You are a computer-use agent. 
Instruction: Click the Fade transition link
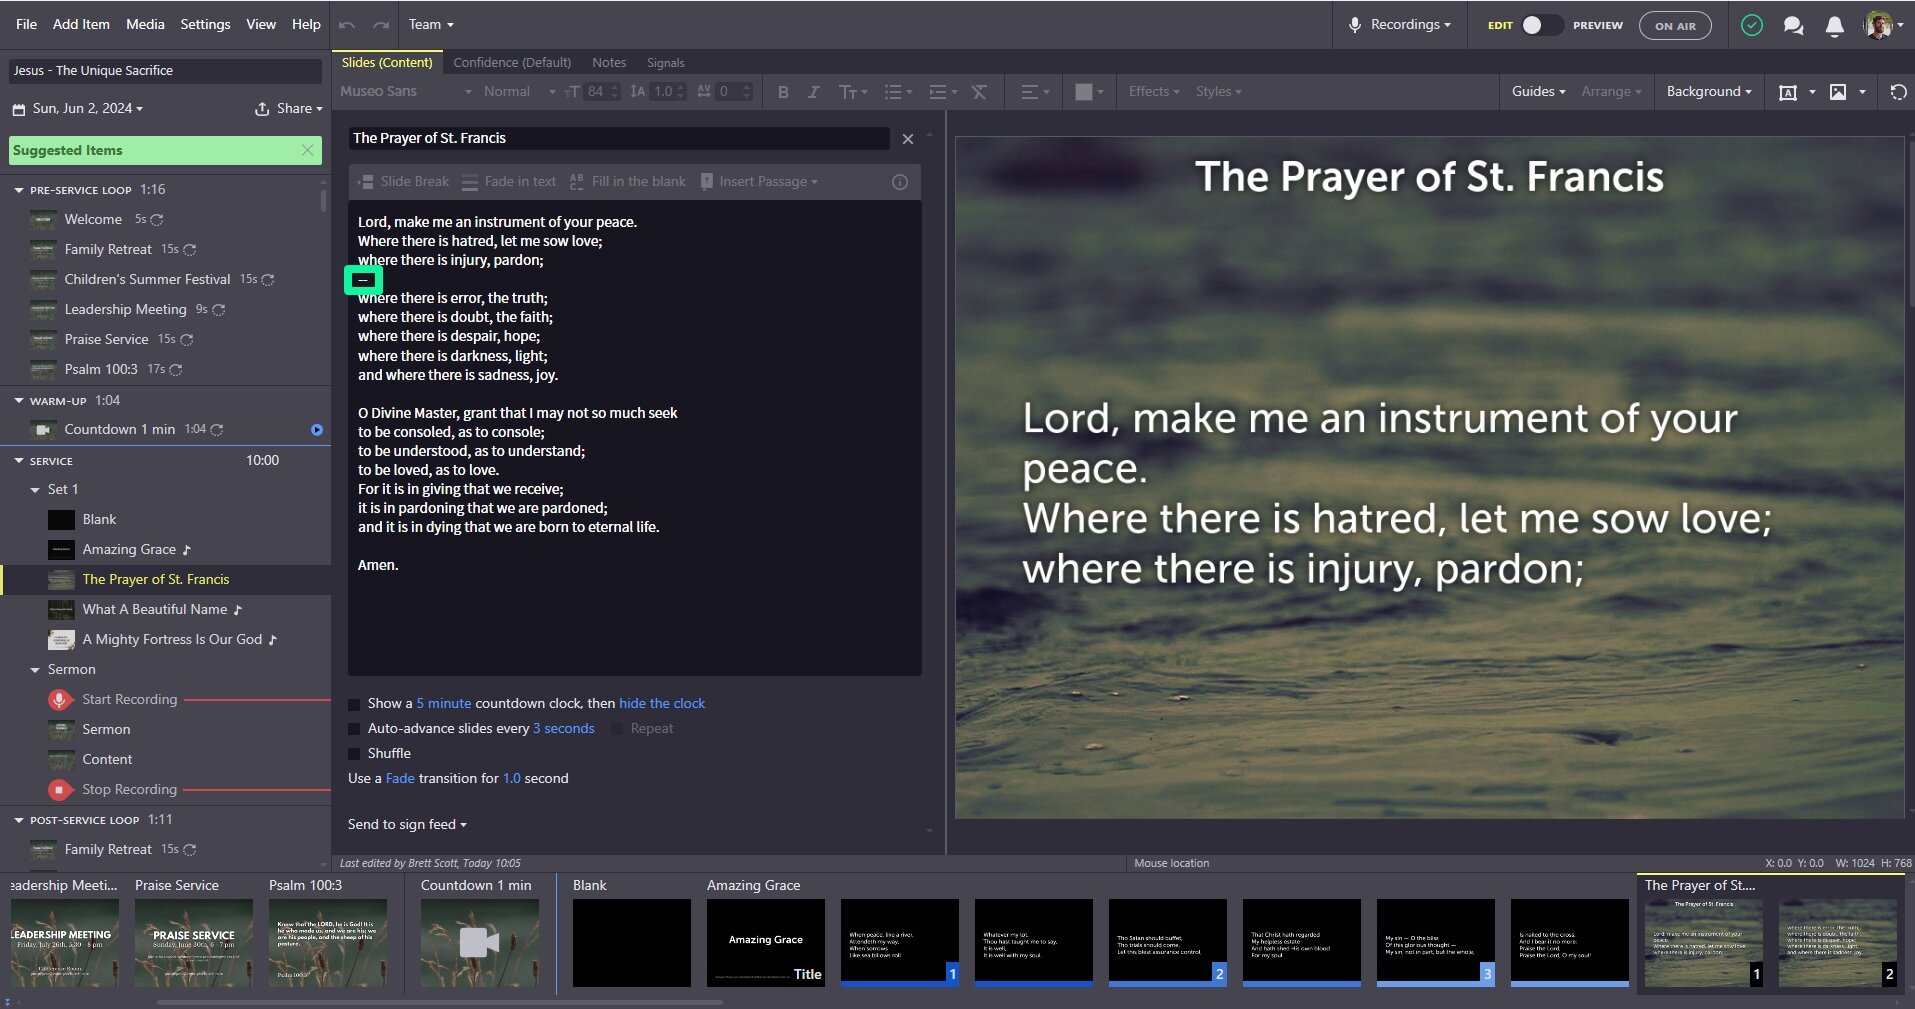point(400,779)
